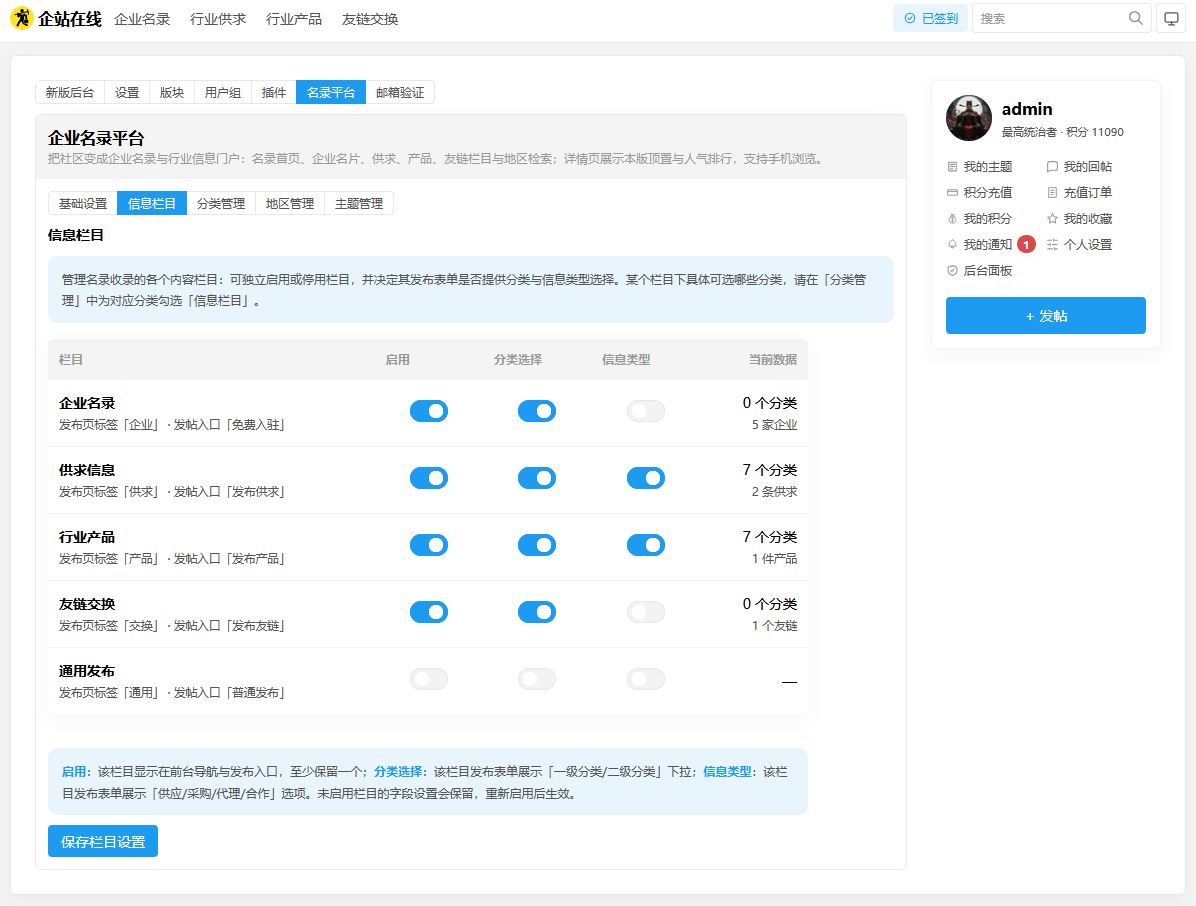Image resolution: width=1196 pixels, height=906 pixels.
Task: Go to 行业供求 in top navigation
Action: (x=218, y=19)
